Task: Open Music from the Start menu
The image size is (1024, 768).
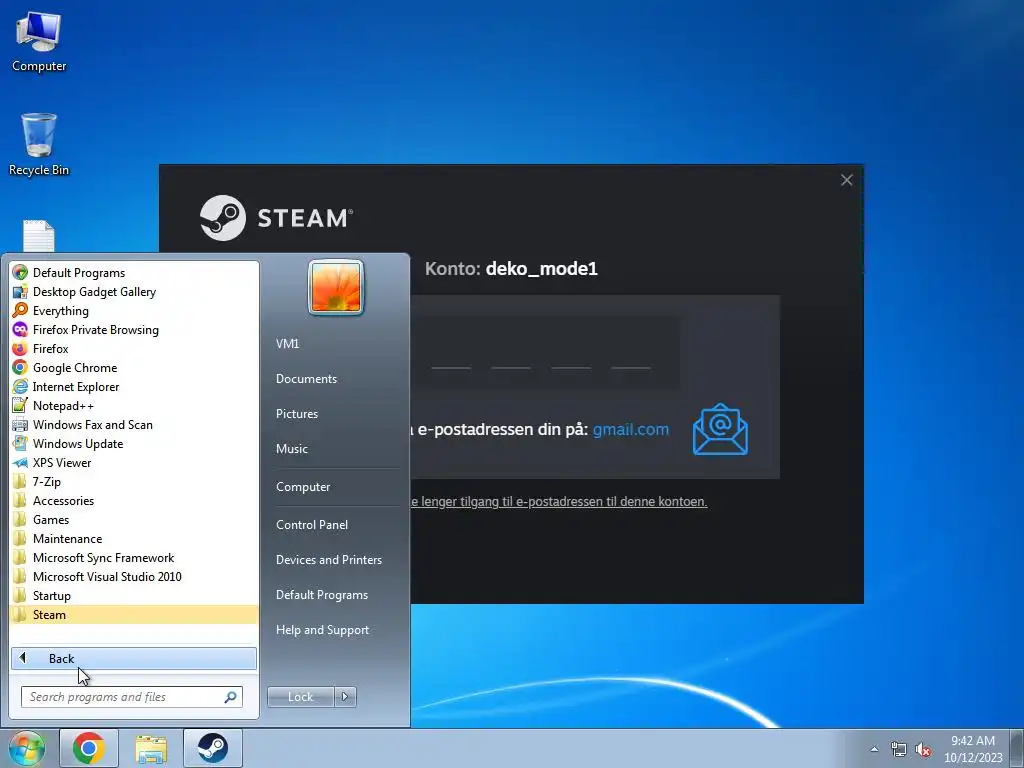Action: point(291,449)
